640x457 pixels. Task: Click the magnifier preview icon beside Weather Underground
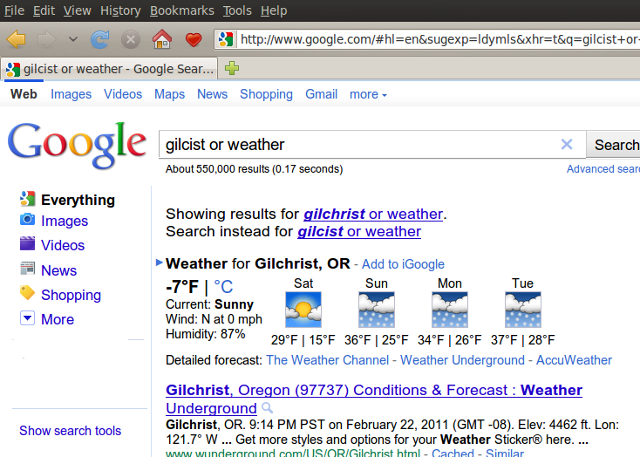click(x=266, y=409)
